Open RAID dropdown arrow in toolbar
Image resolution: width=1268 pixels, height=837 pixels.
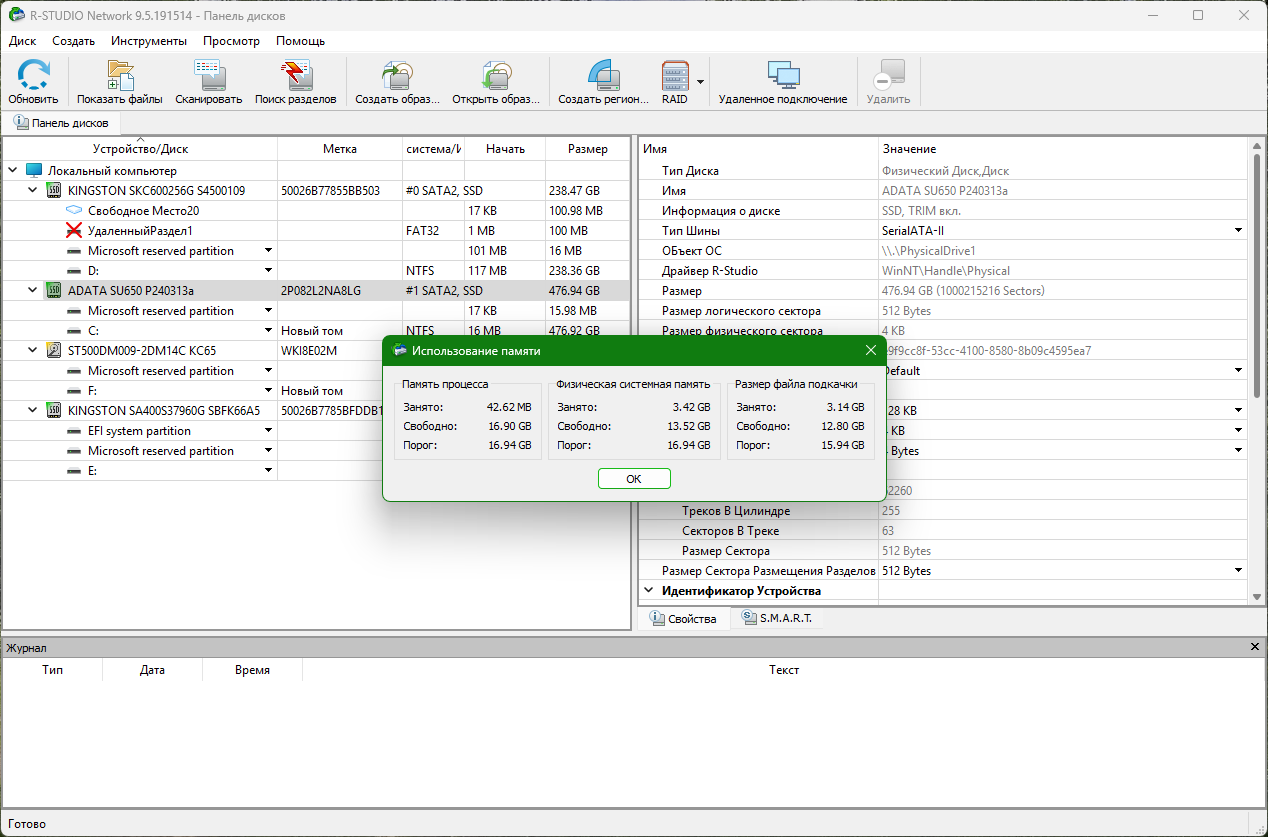[701, 82]
